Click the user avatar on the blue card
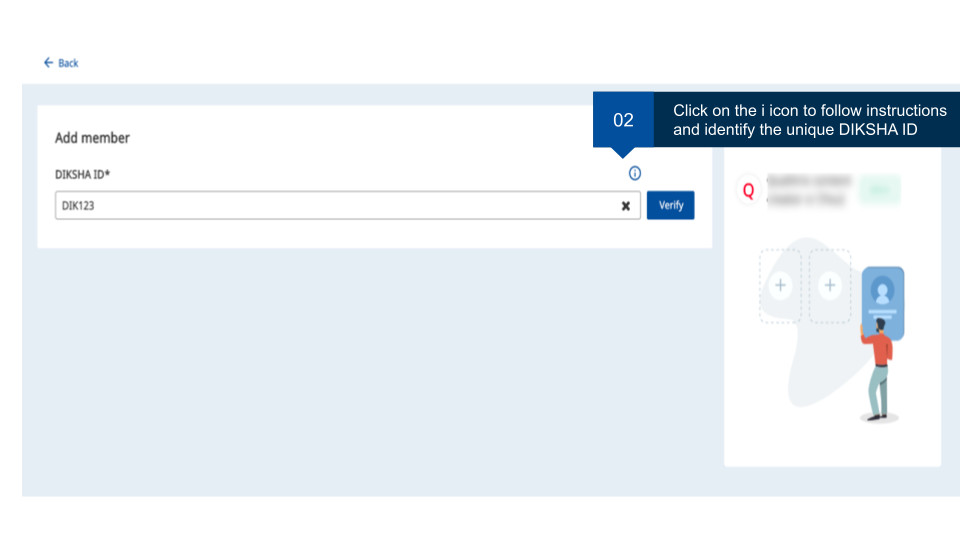 882,292
